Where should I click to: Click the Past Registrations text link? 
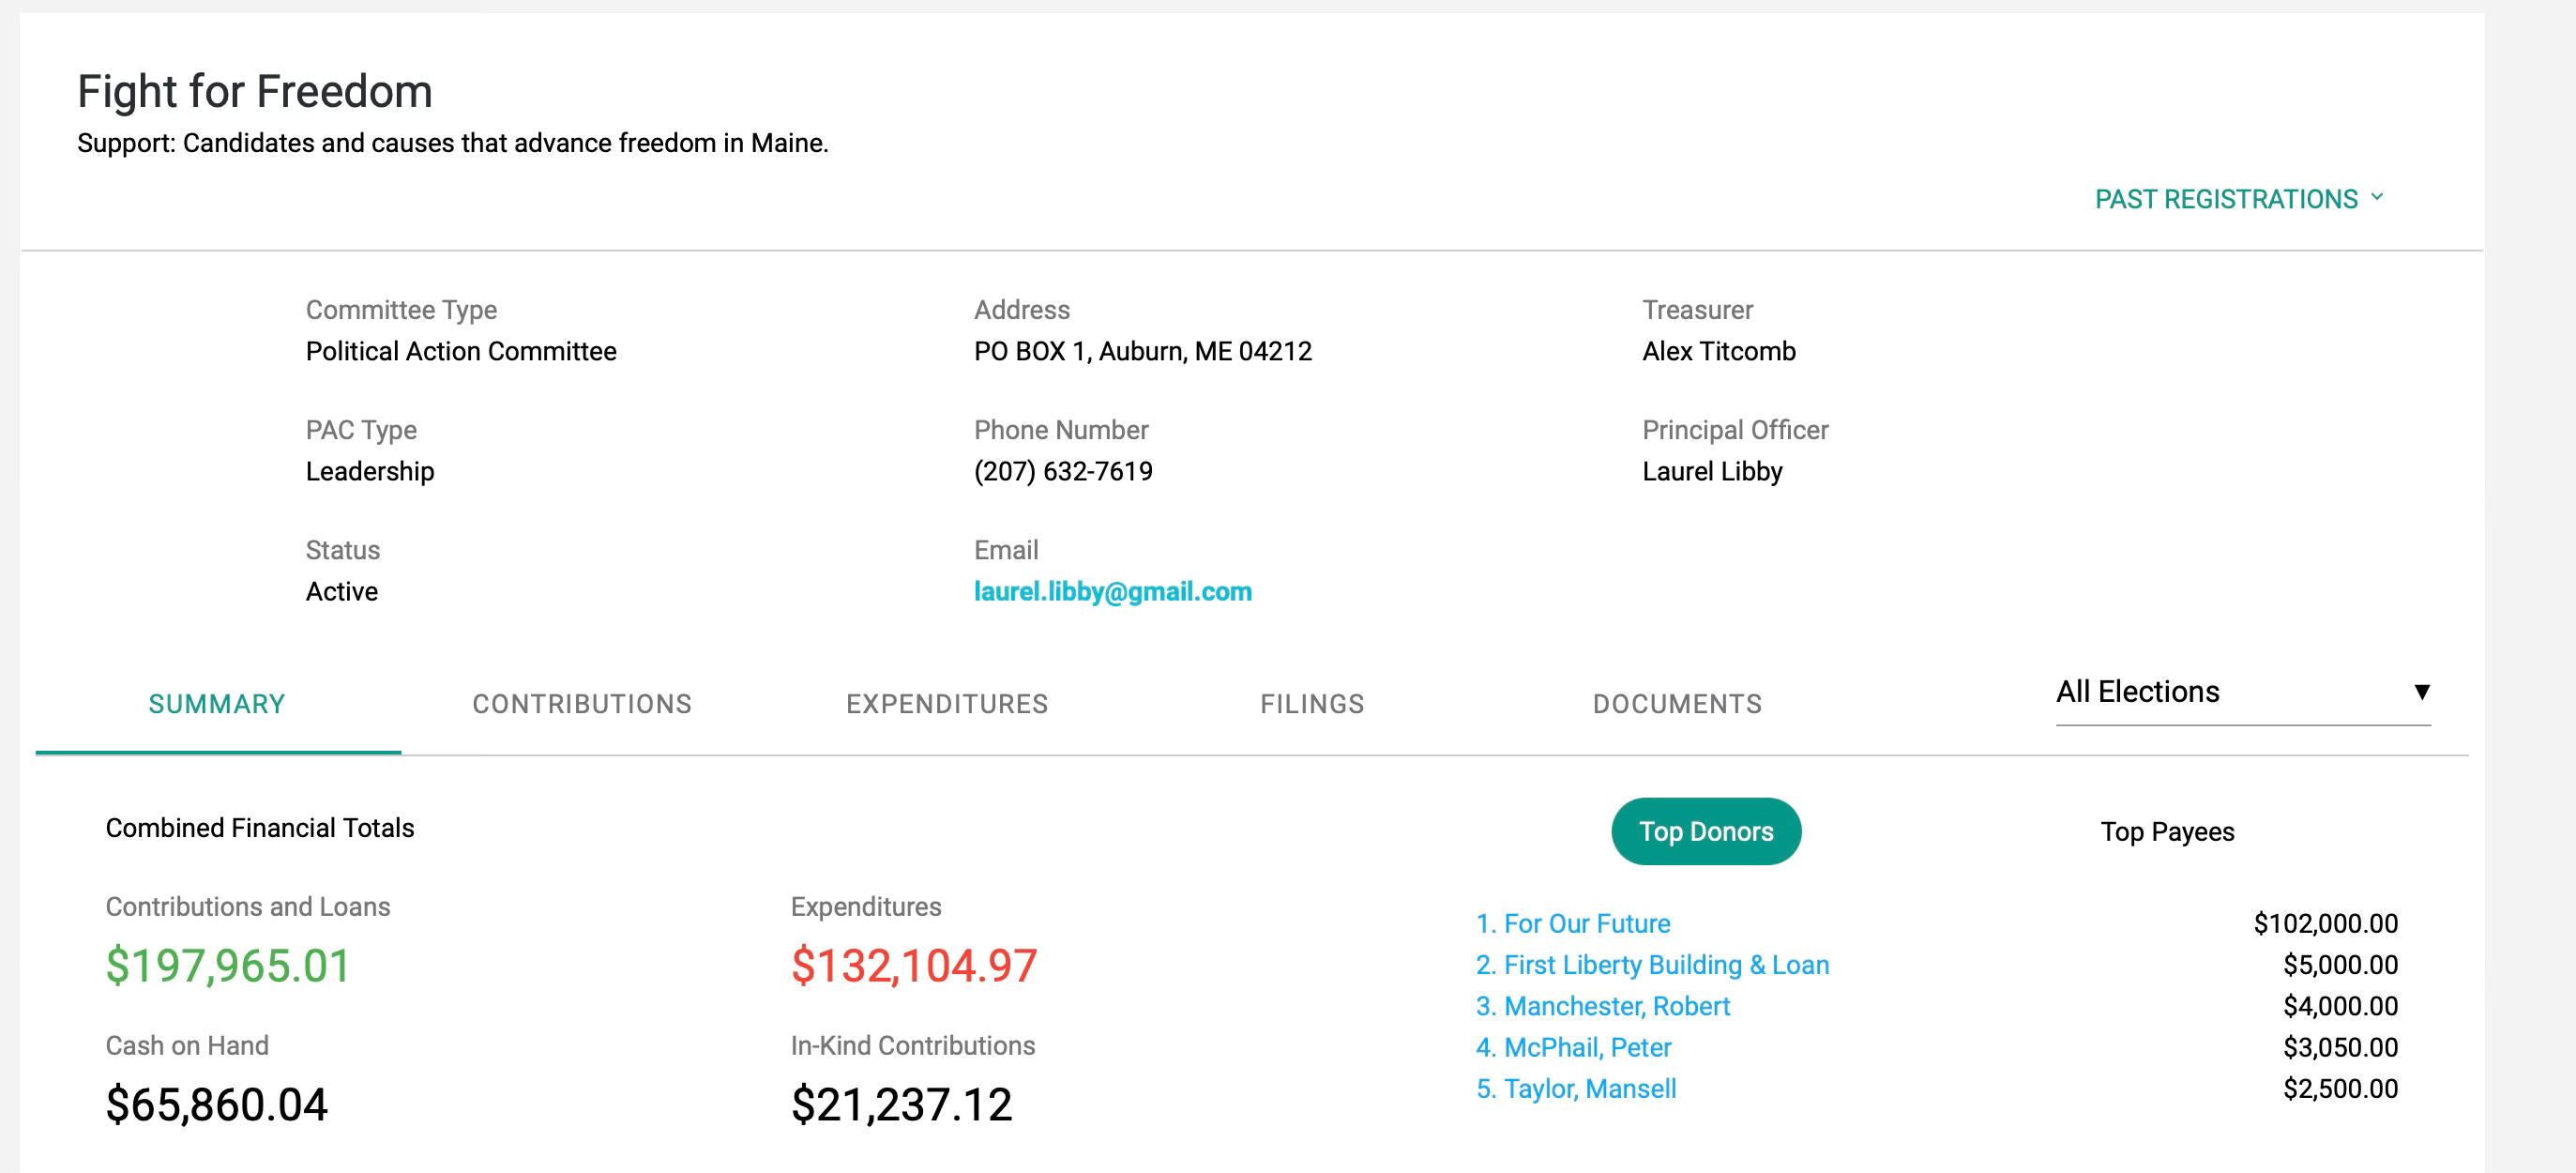click(x=2225, y=199)
